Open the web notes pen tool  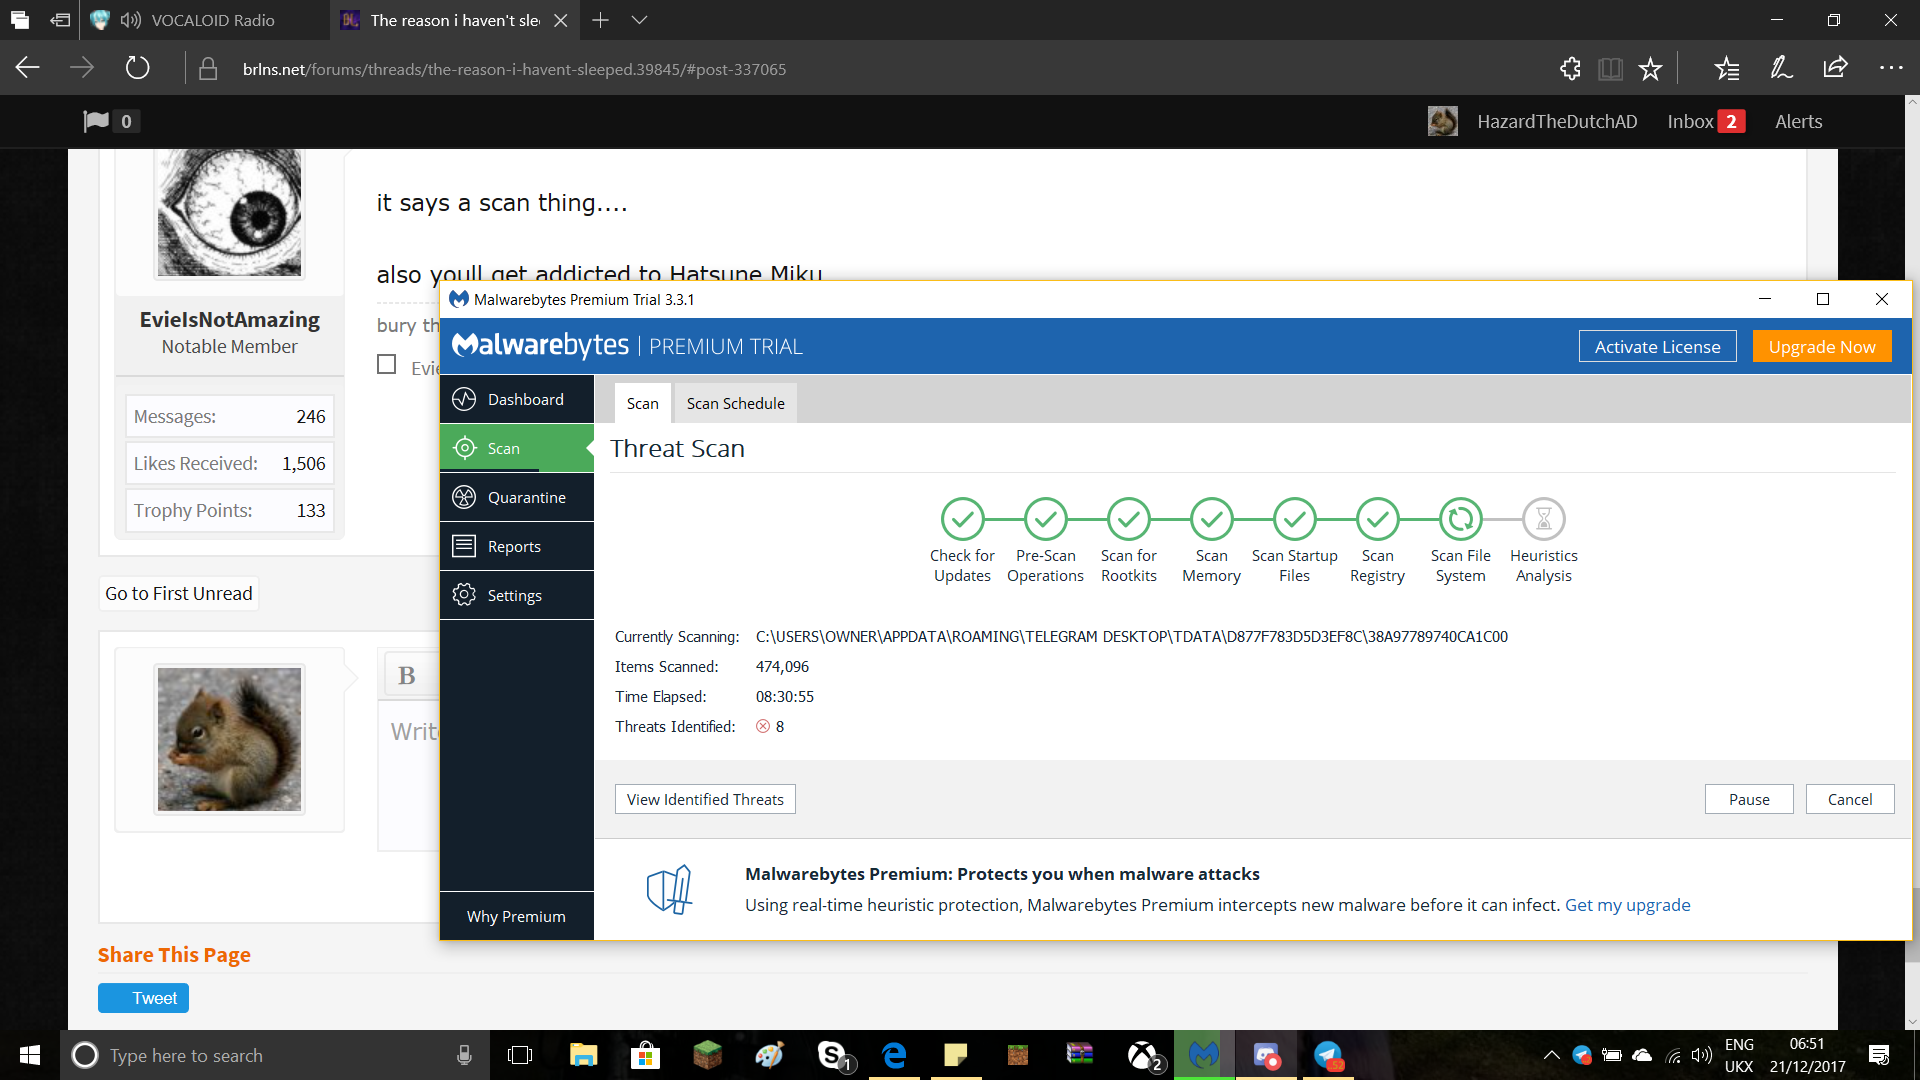pyautogui.click(x=1781, y=68)
